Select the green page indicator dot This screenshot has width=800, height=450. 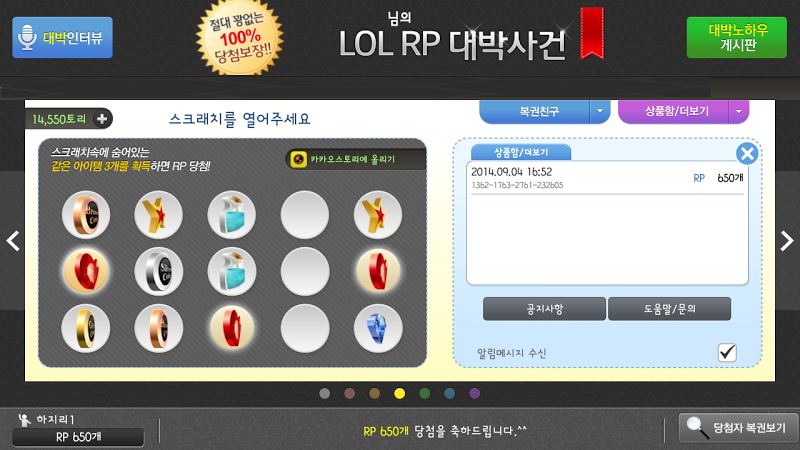pos(424,393)
